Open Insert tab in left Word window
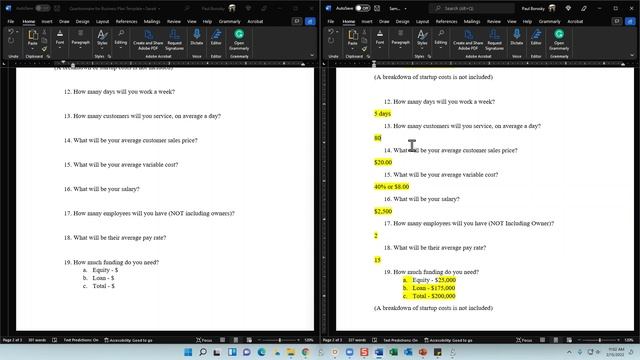The width and height of the screenshot is (640, 360). tap(47, 21)
